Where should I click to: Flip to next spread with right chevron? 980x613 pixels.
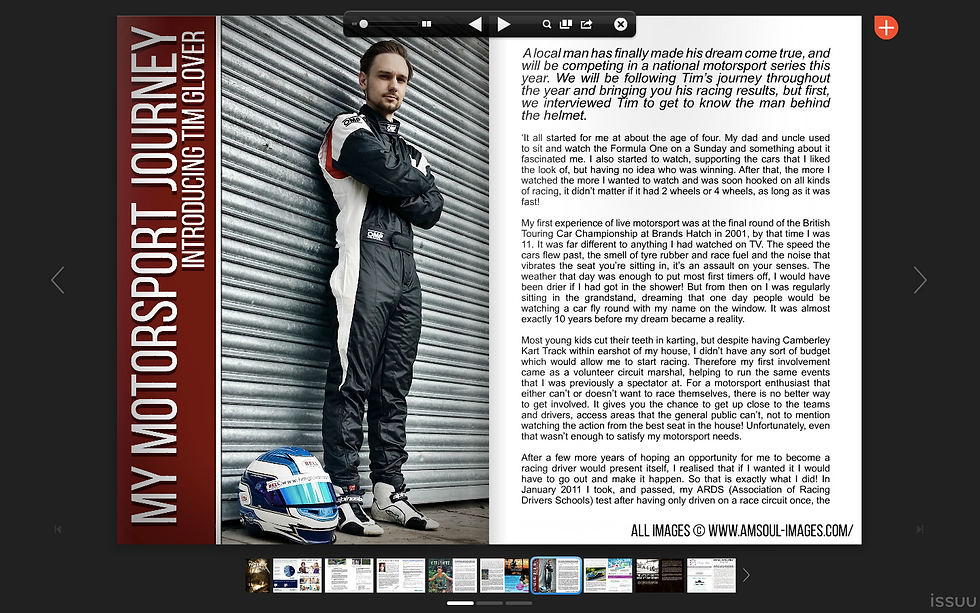pyautogui.click(x=920, y=280)
